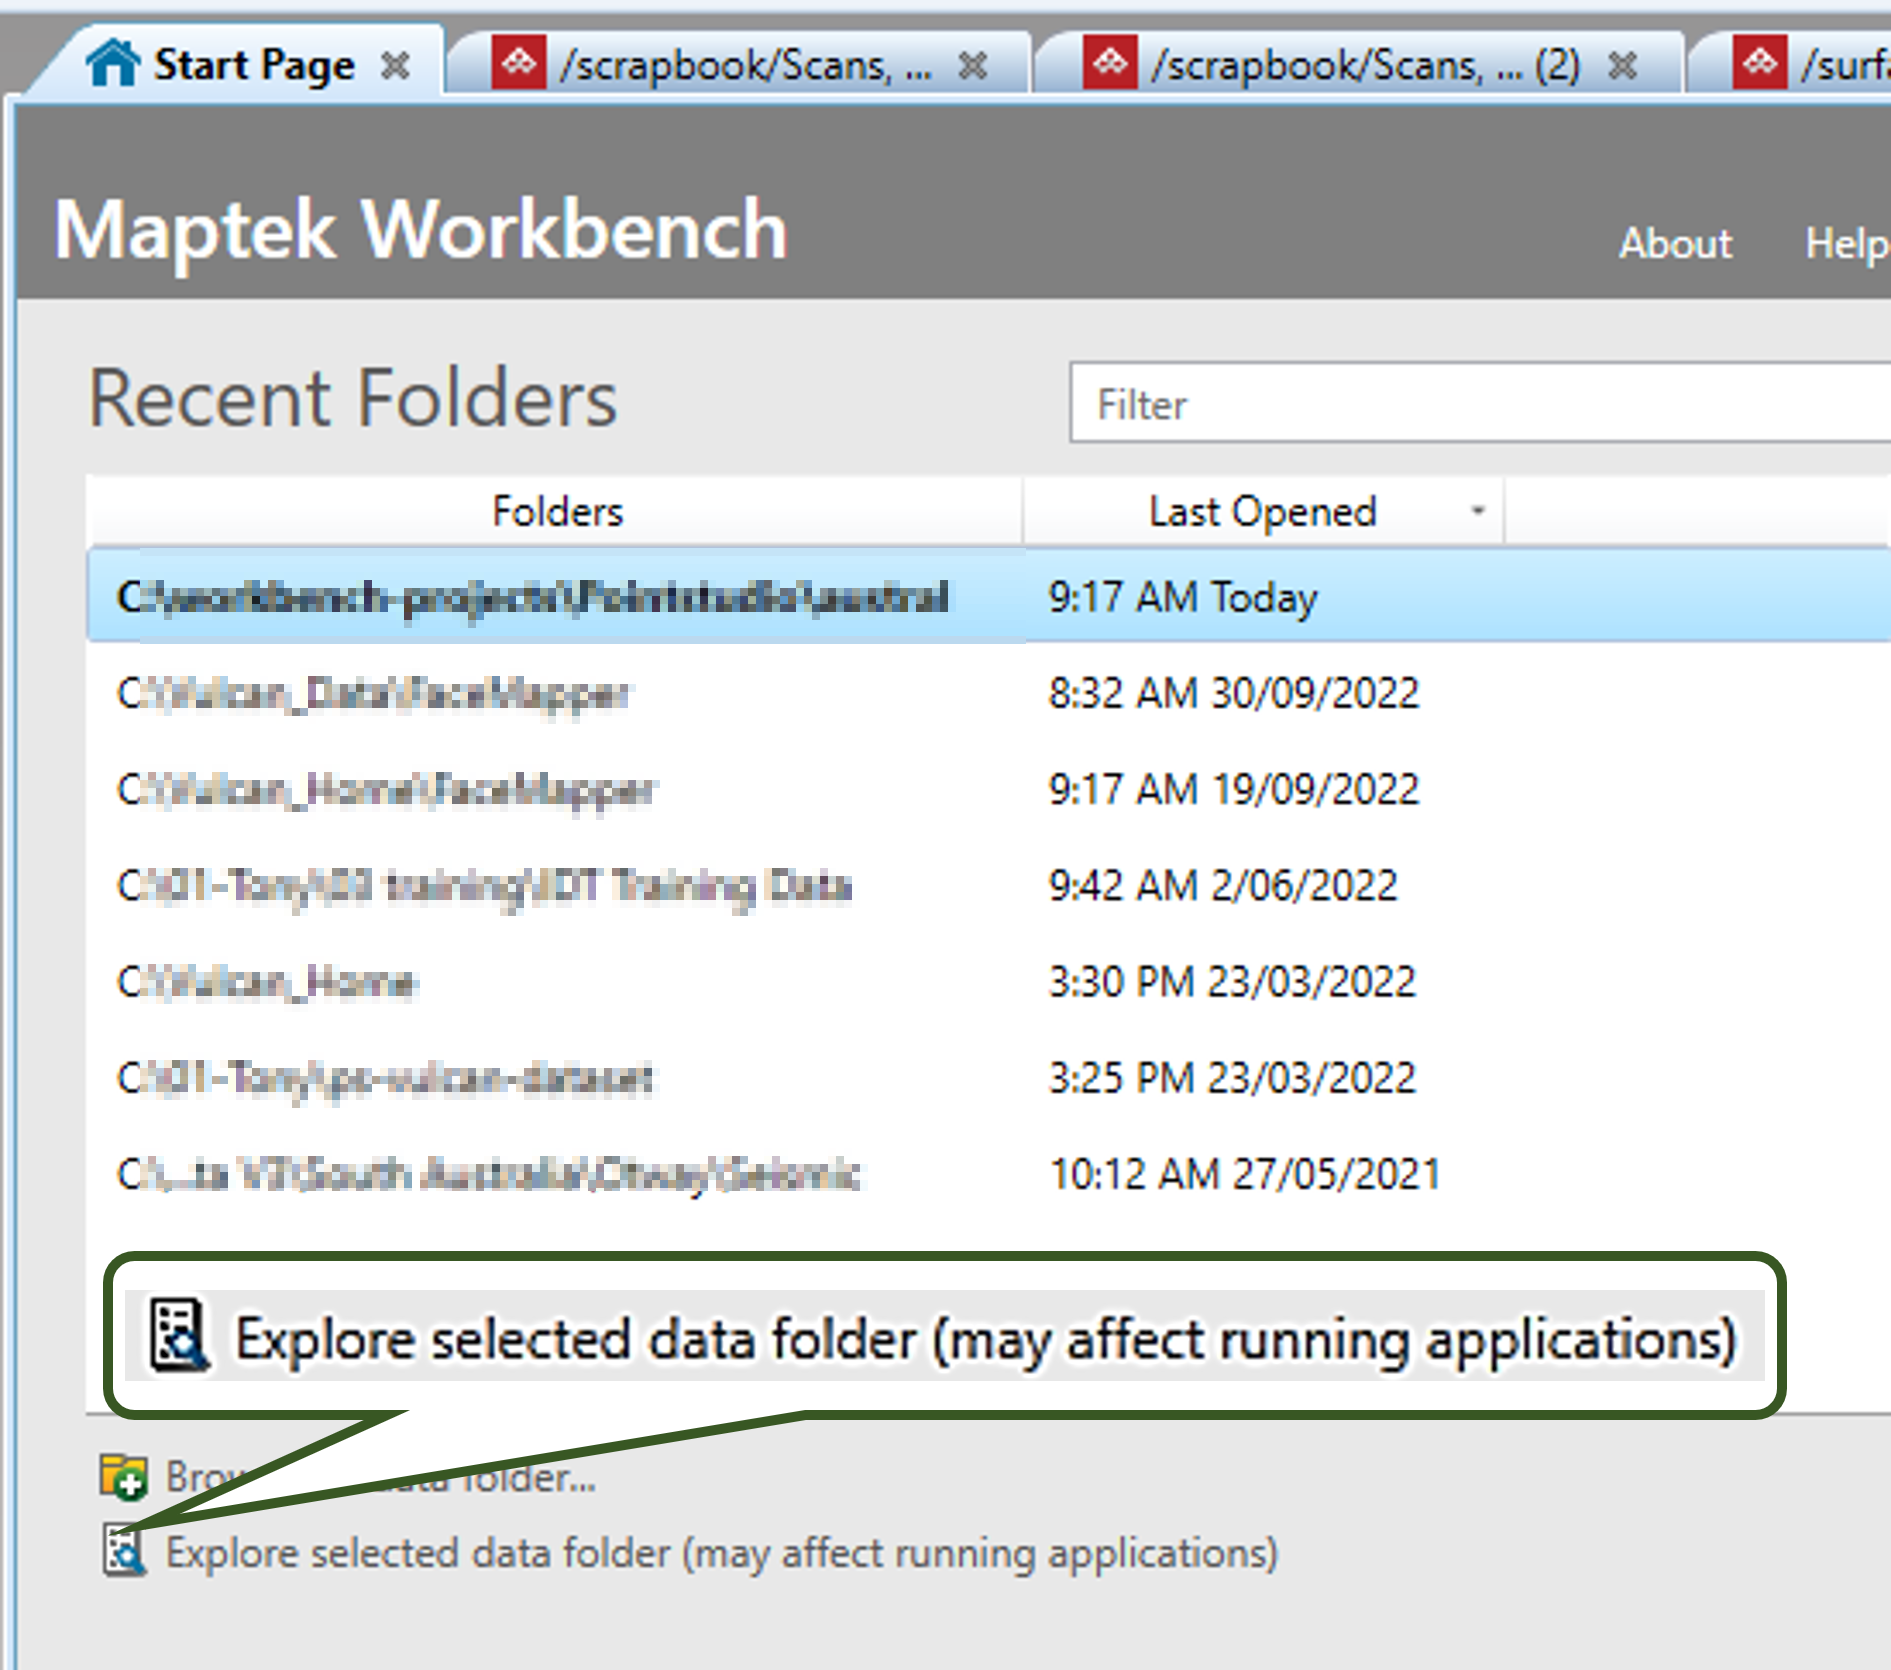Click the Browse for data folder icon
1891x1670 pixels.
tap(124, 1477)
